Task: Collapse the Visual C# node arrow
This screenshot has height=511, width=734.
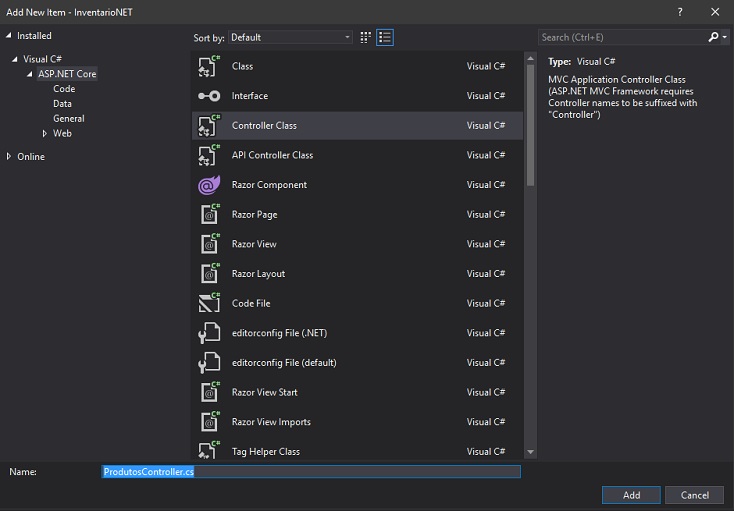Action: pyautogui.click(x=15, y=59)
